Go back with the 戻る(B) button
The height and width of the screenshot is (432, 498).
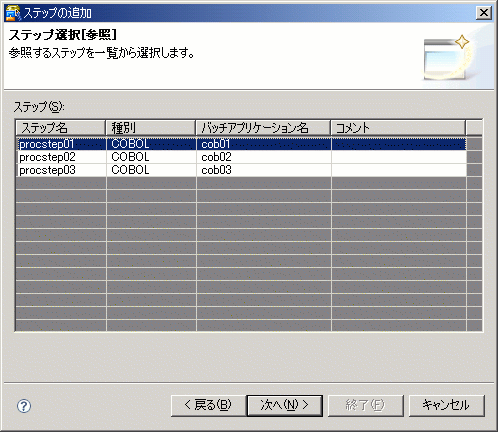pos(208,406)
